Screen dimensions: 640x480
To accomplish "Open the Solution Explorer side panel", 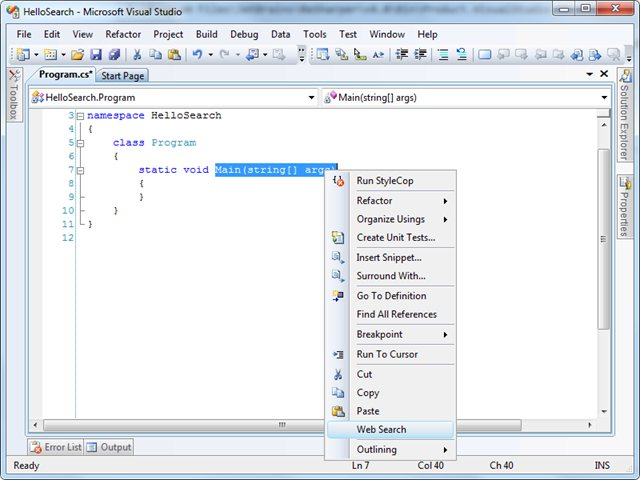I will pyautogui.click(x=624, y=115).
